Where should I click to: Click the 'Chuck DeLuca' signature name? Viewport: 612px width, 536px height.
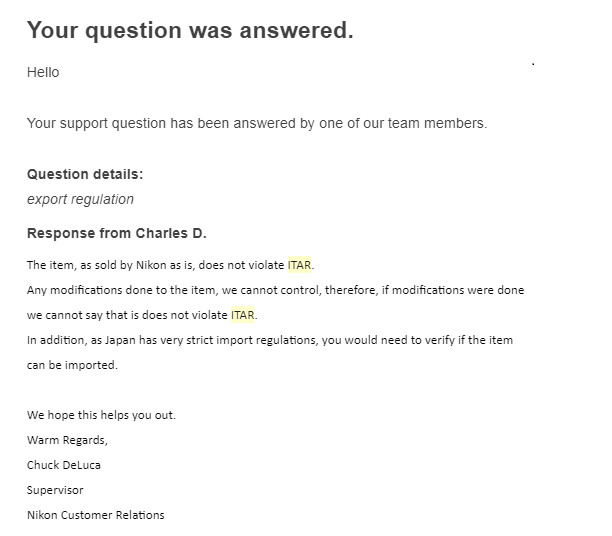[64, 465]
